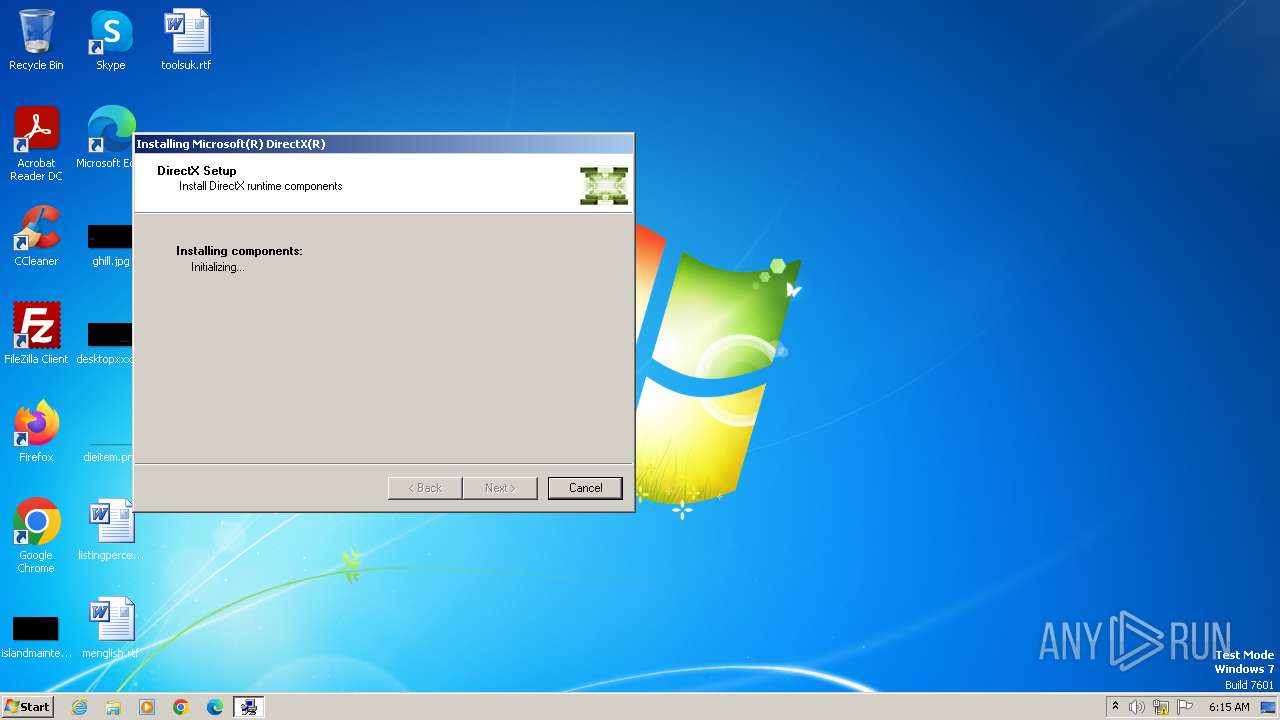Click the DirectX logo icon in the dialog header
Screen dimensions: 1280x720
tap(604, 186)
